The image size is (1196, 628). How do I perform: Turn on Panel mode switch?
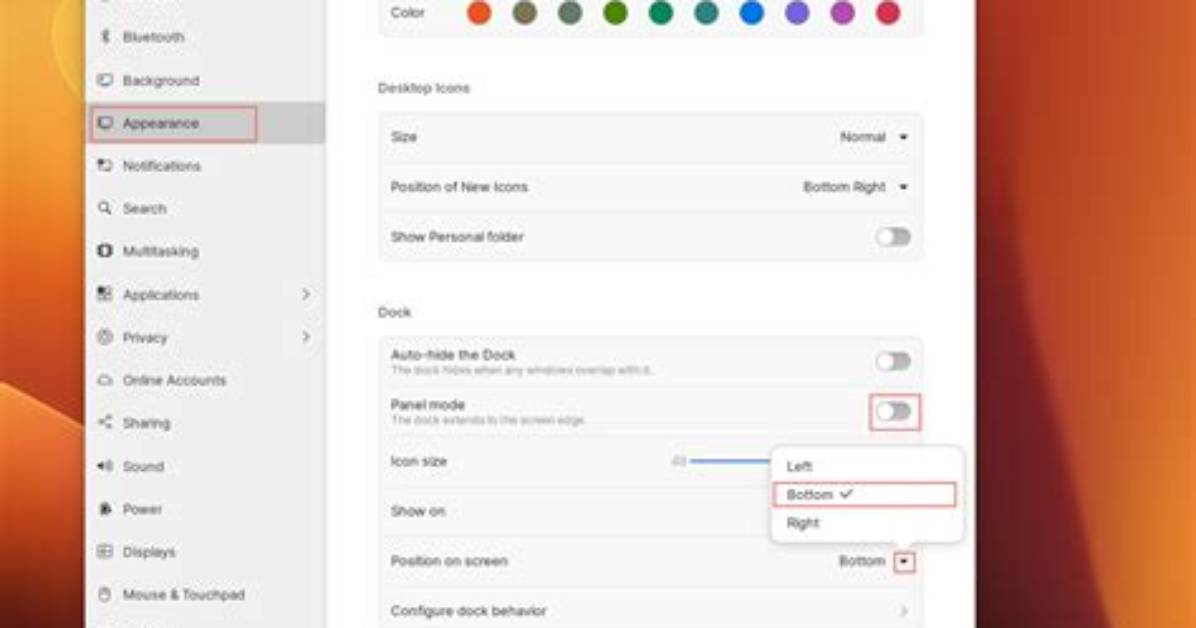tap(893, 411)
